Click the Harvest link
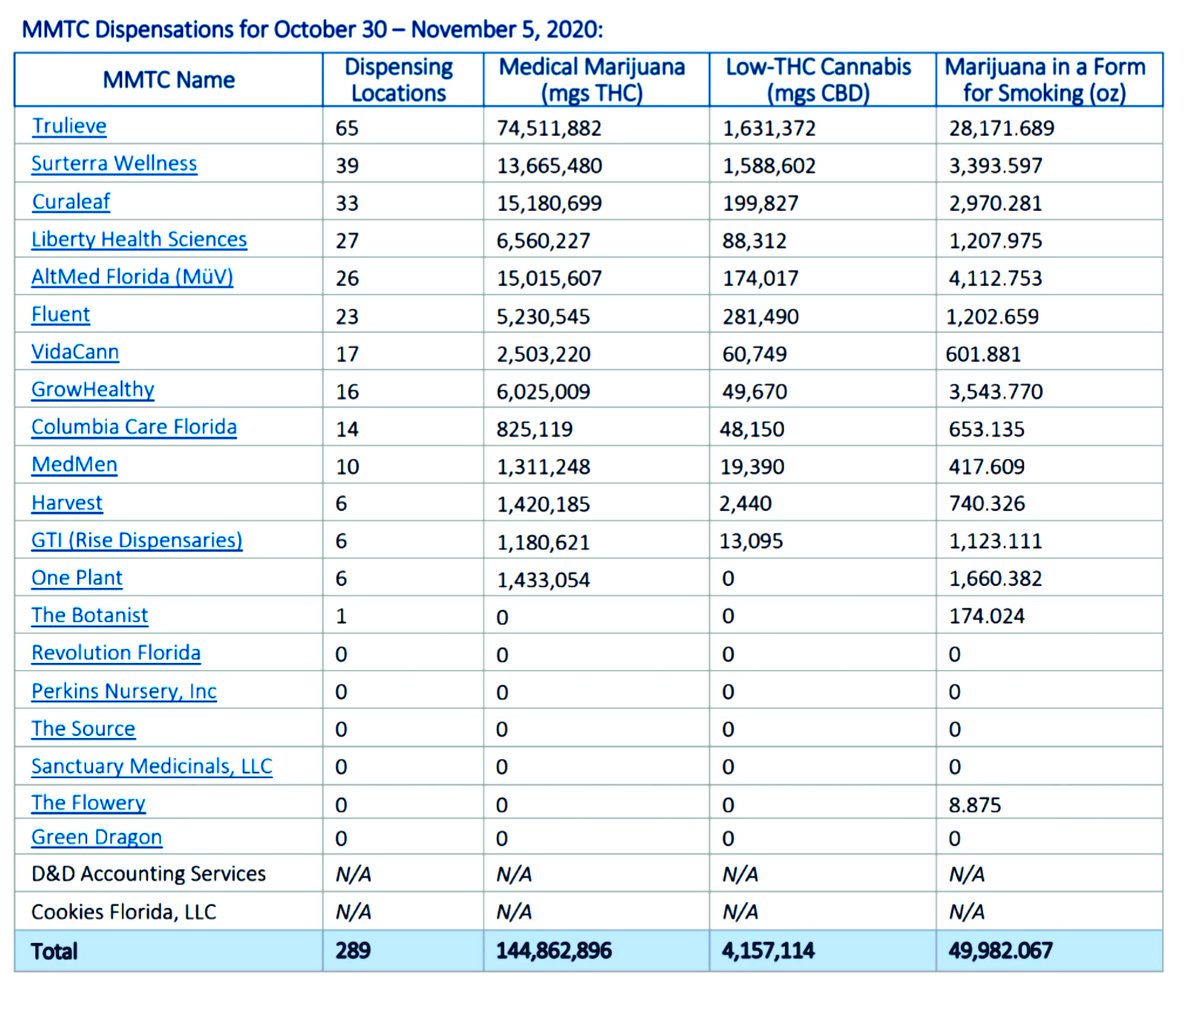 point(67,503)
